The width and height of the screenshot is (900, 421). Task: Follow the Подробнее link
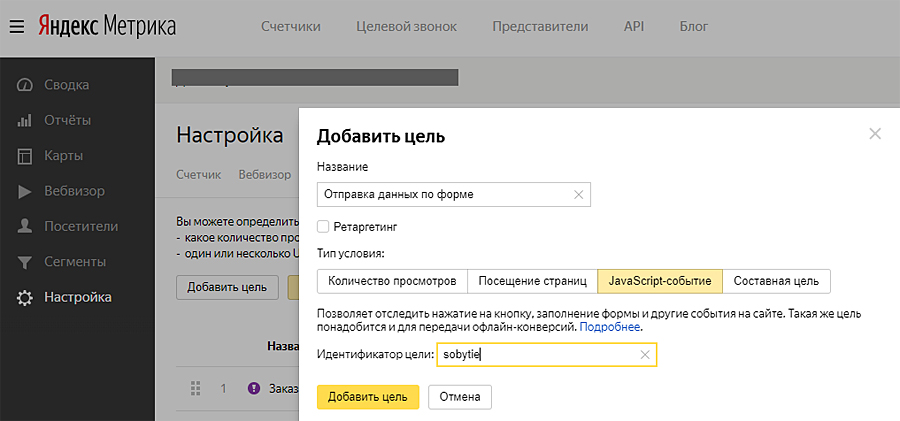click(610, 327)
